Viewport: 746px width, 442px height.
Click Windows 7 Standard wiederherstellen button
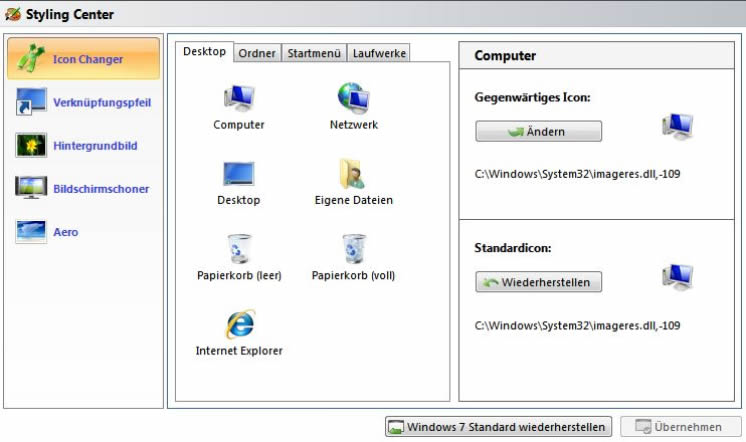(498, 427)
